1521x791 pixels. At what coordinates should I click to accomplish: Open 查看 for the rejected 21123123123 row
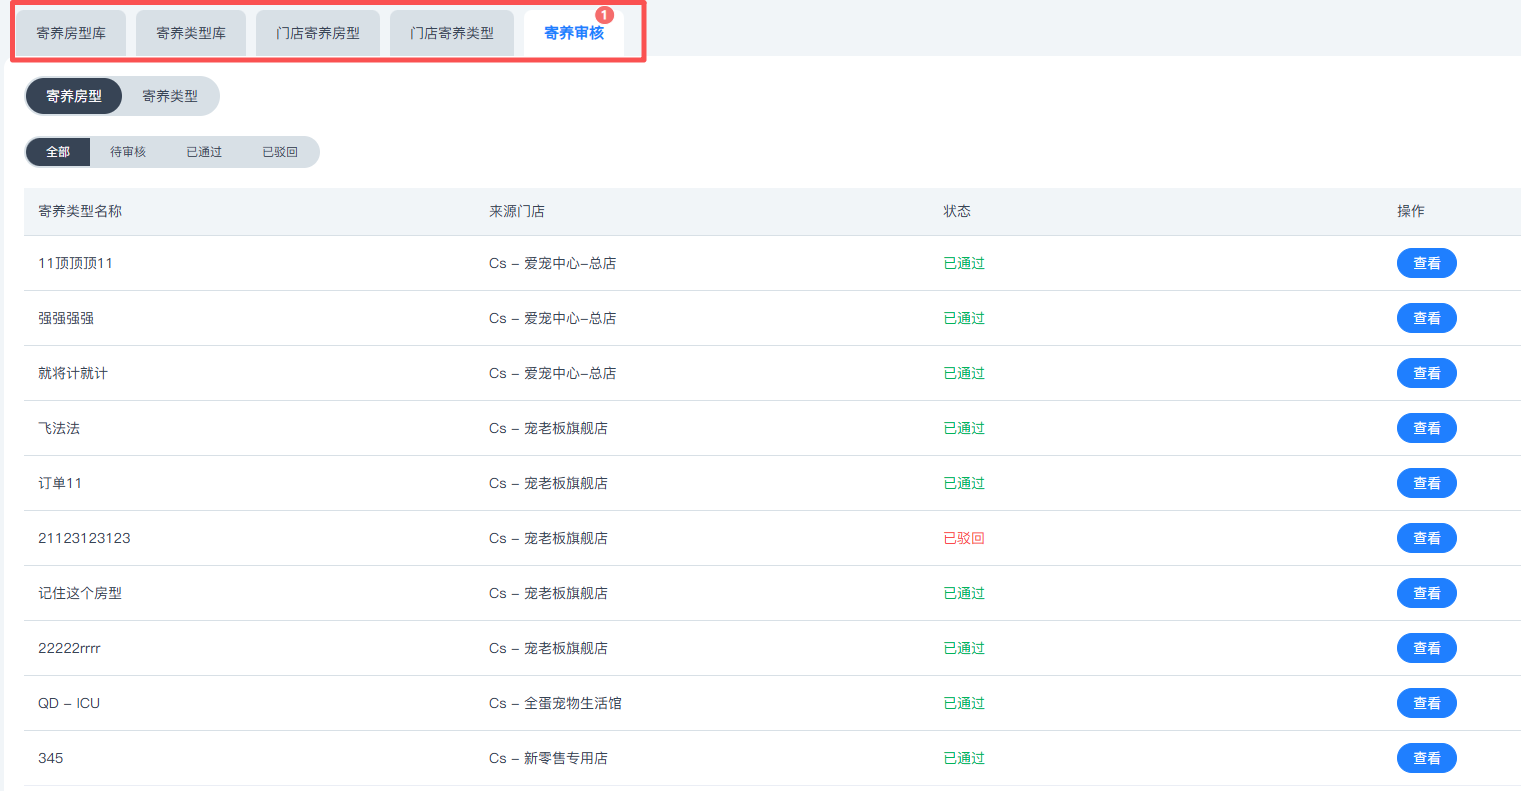click(1426, 538)
